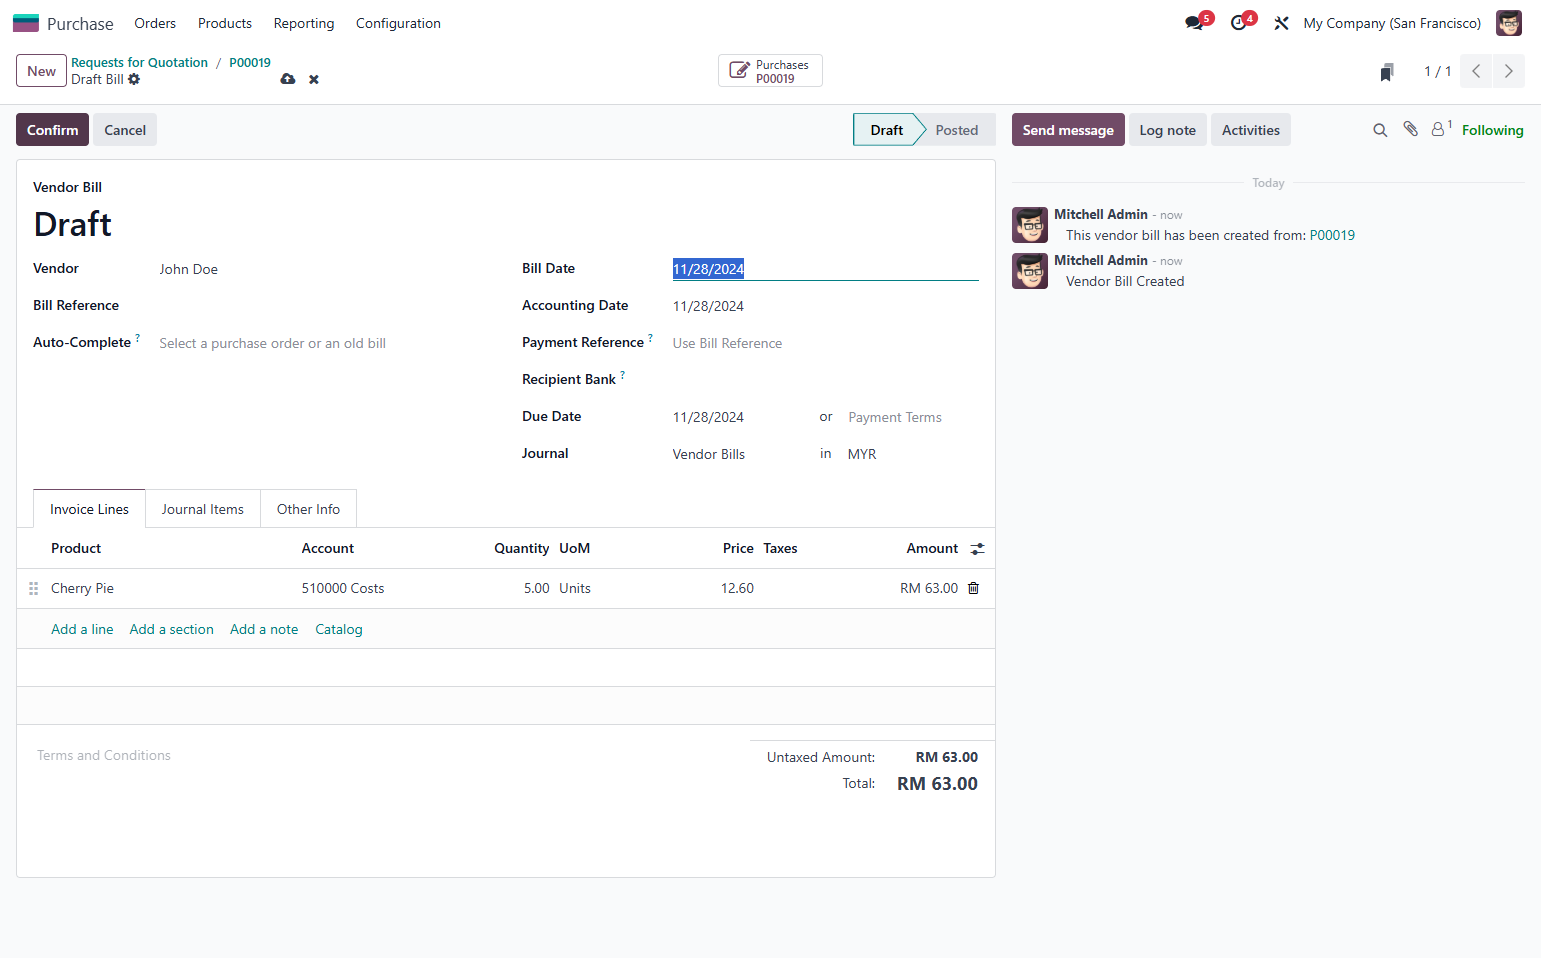Screen dimensions: 1541x958
Task: Go to previous record arrow
Action: [1476, 71]
